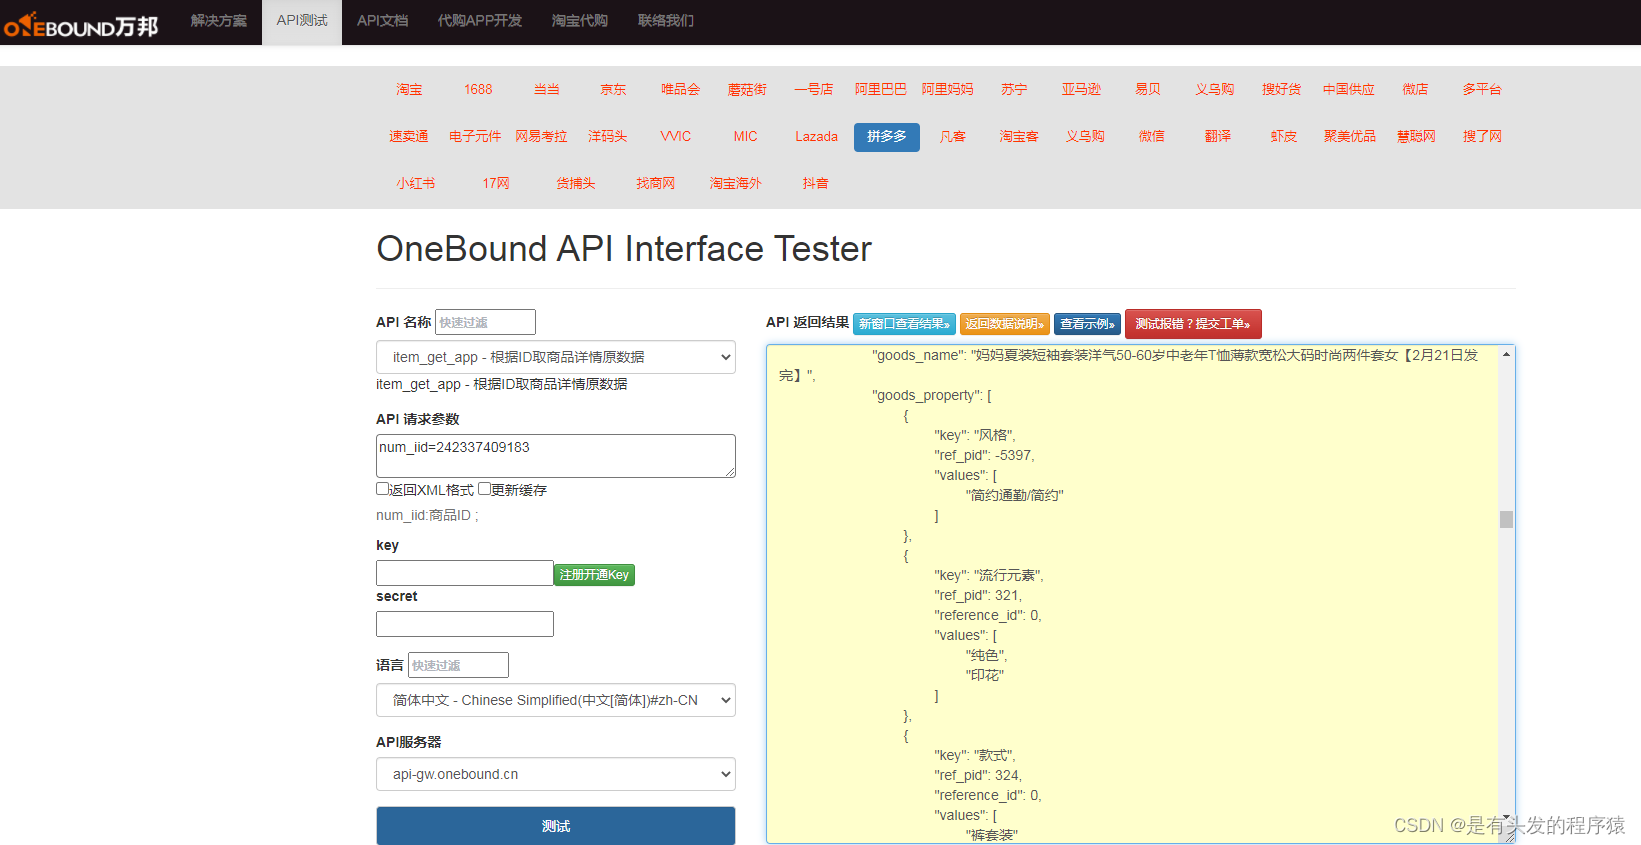
Task: Select the 微信 platform link
Action: point(1151,136)
